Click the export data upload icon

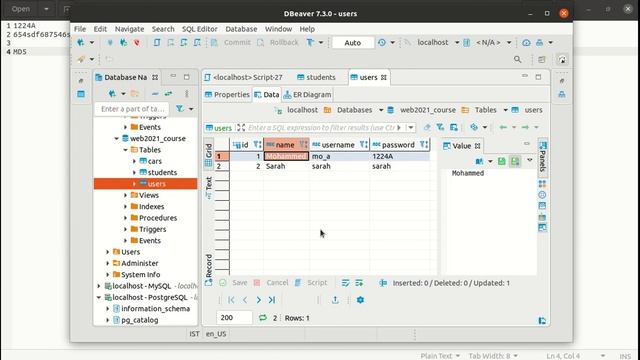(335, 300)
